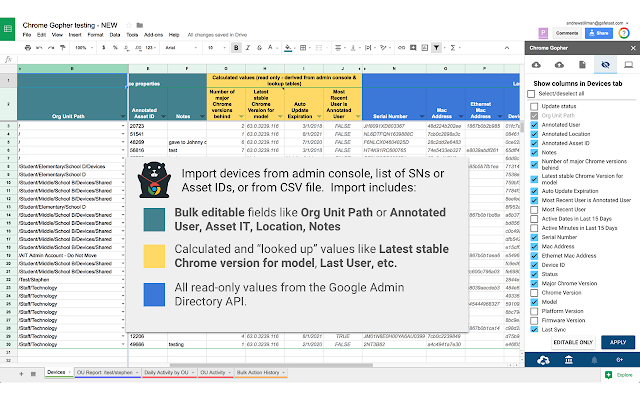Screen dimensions: 640x400
Task: Click the bell icon in sidebar footer
Action: [594, 360]
